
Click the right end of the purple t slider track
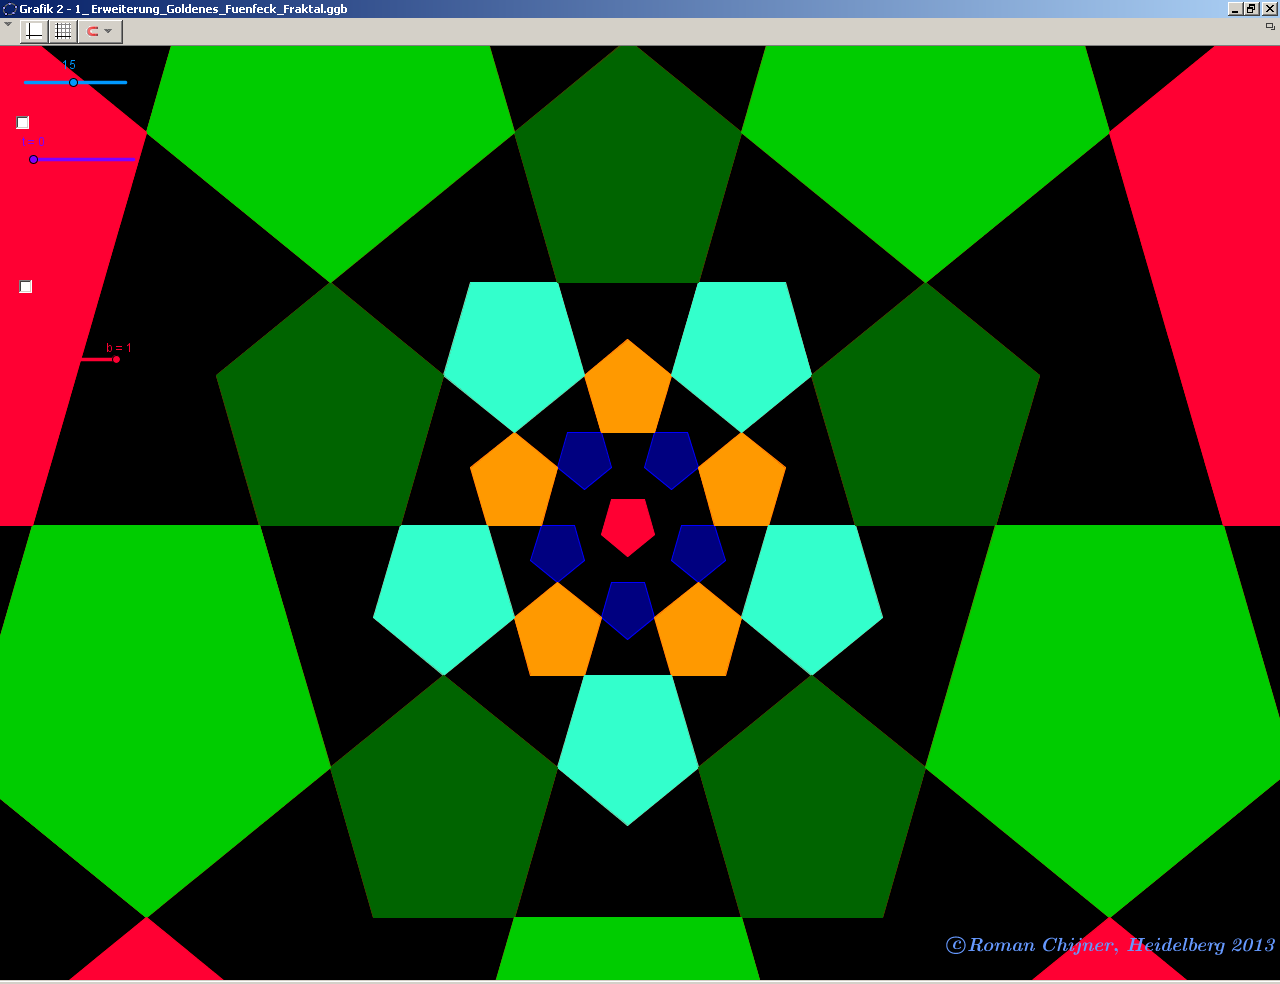tap(133, 159)
